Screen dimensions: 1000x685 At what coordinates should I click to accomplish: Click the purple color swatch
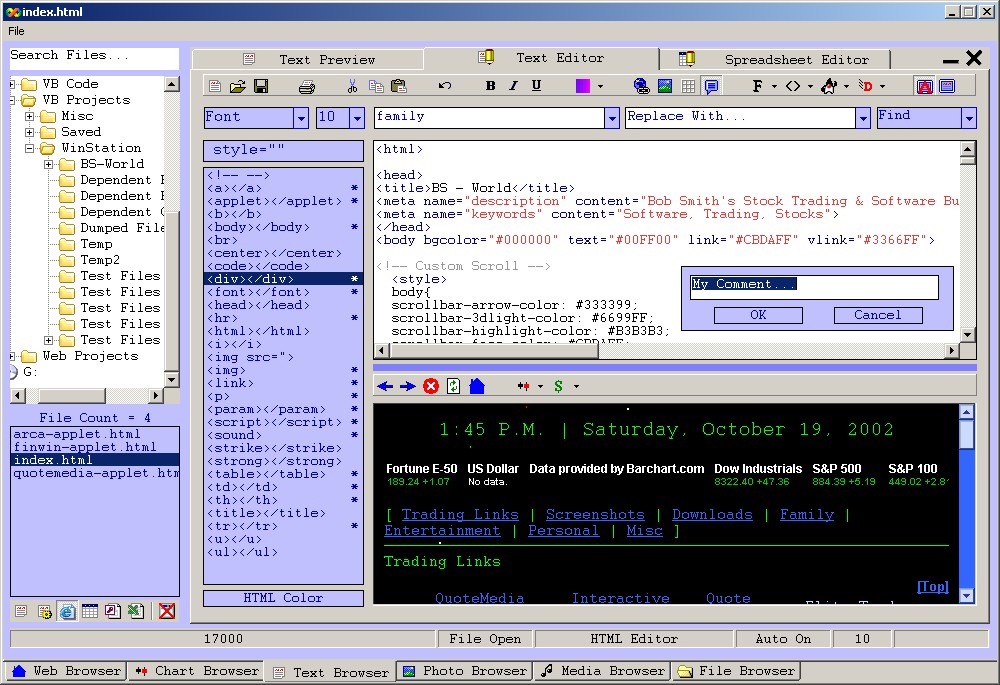click(x=583, y=86)
